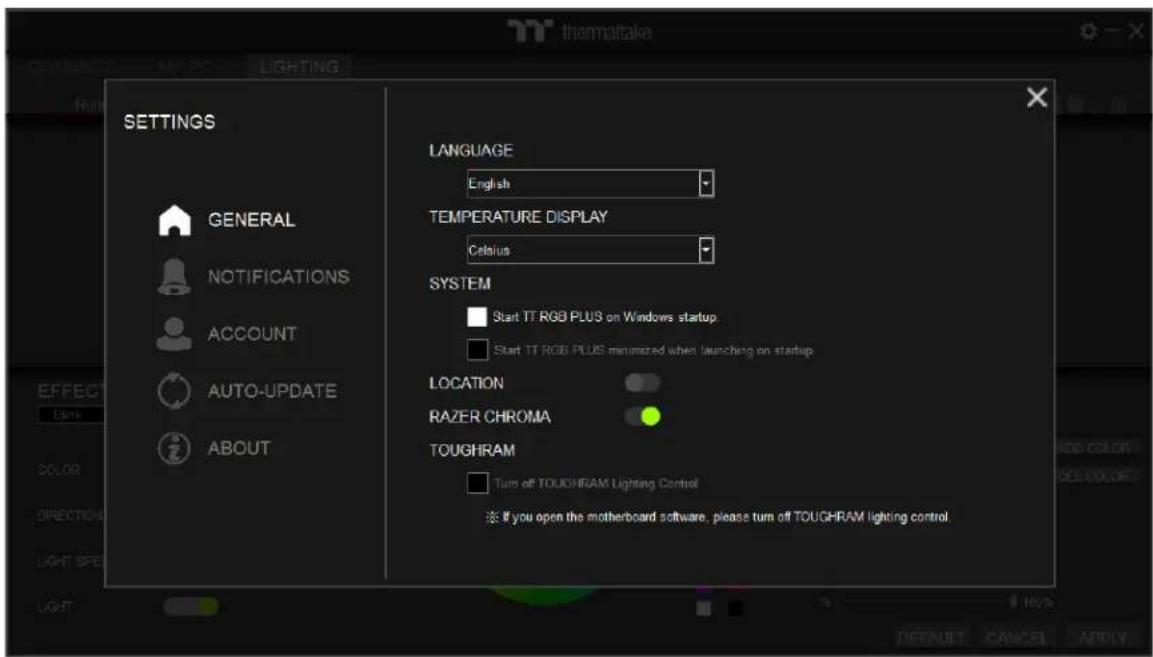Open the About info icon
Screen dimensions: 1153x657
tap(174, 447)
